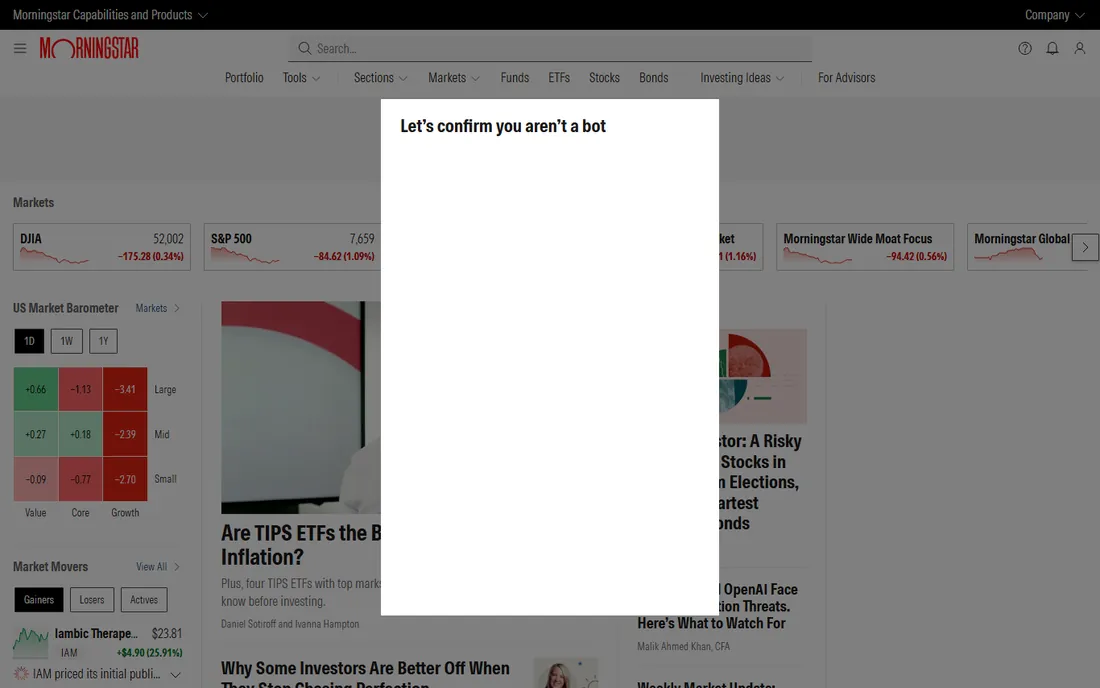Click the Large Core -1.13 cell
The image size is (1100, 688).
coord(81,389)
